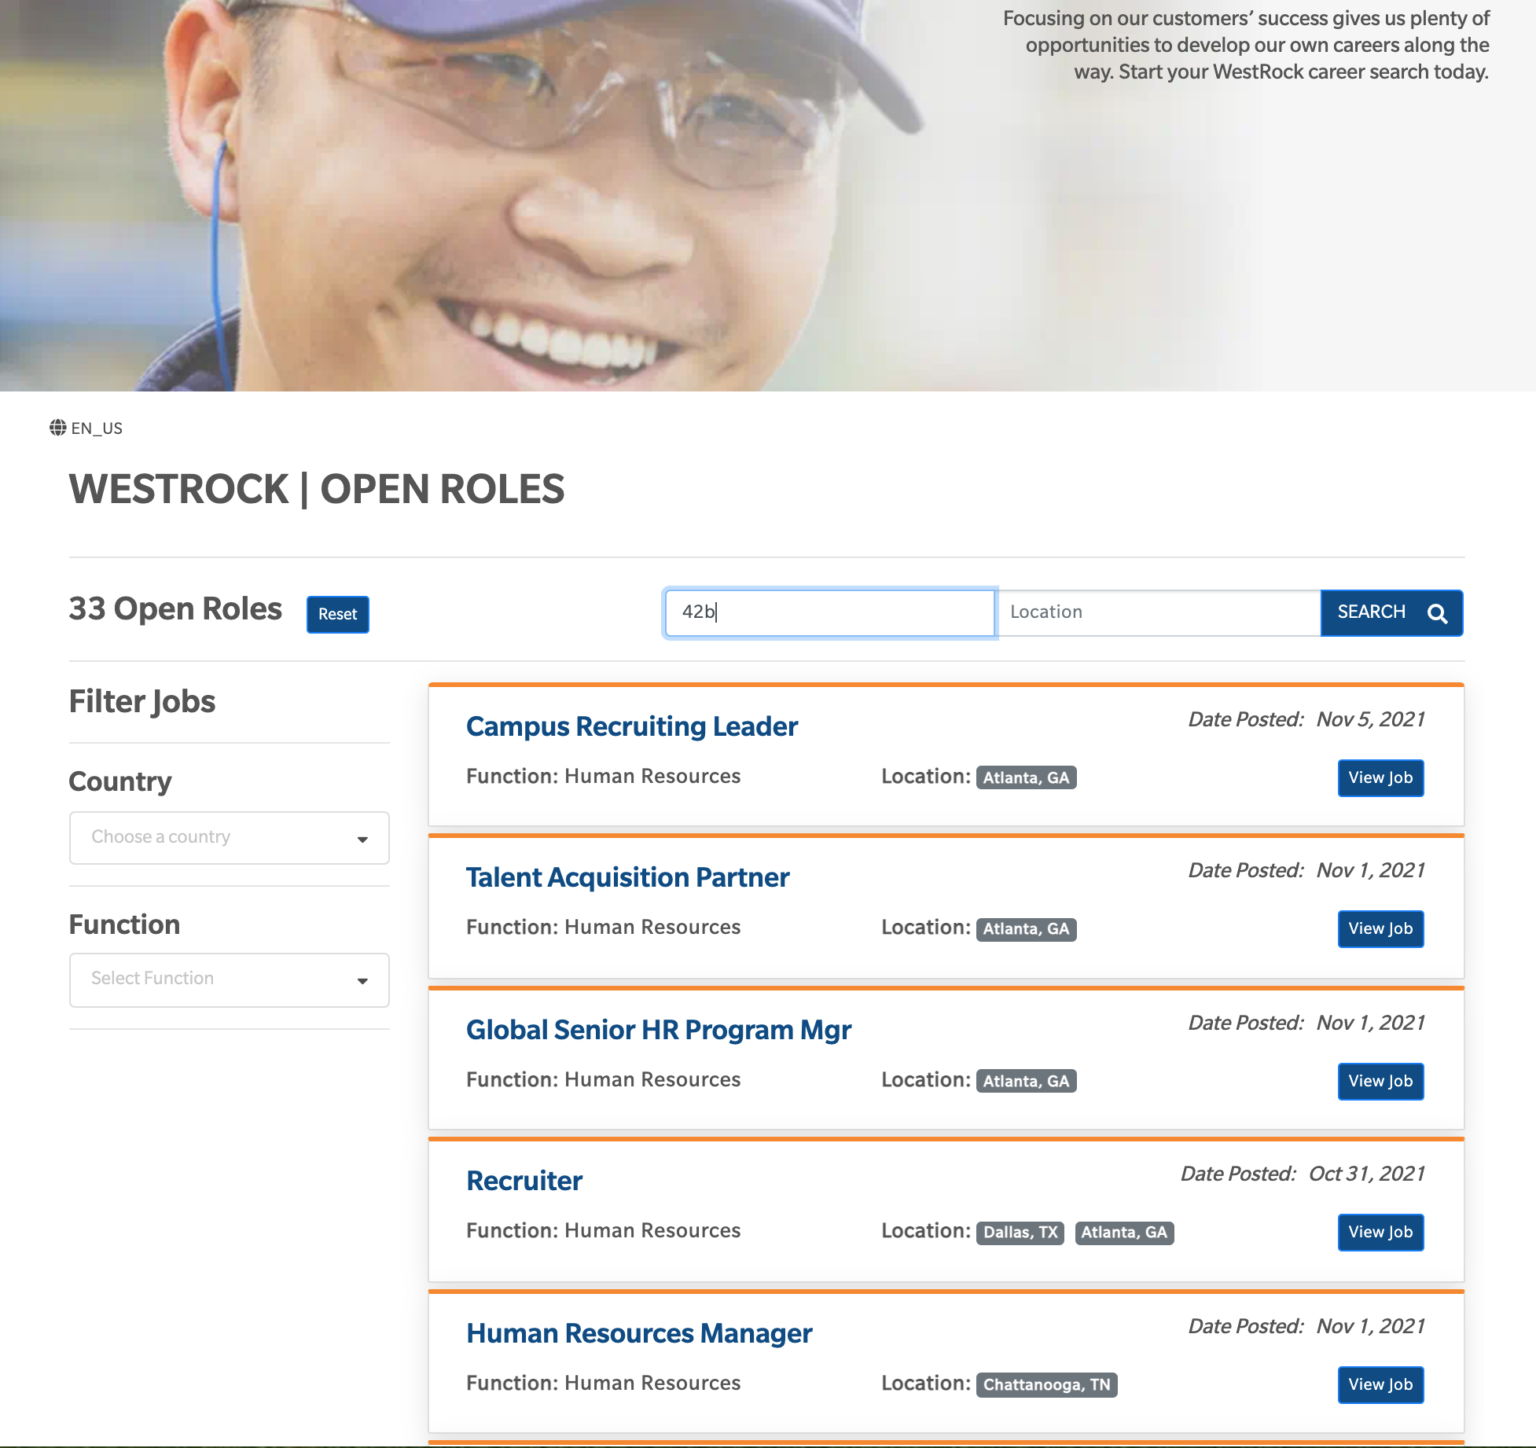1536x1448 pixels.
Task: Click View Job for Human Resources Manager
Action: pyautogui.click(x=1380, y=1385)
